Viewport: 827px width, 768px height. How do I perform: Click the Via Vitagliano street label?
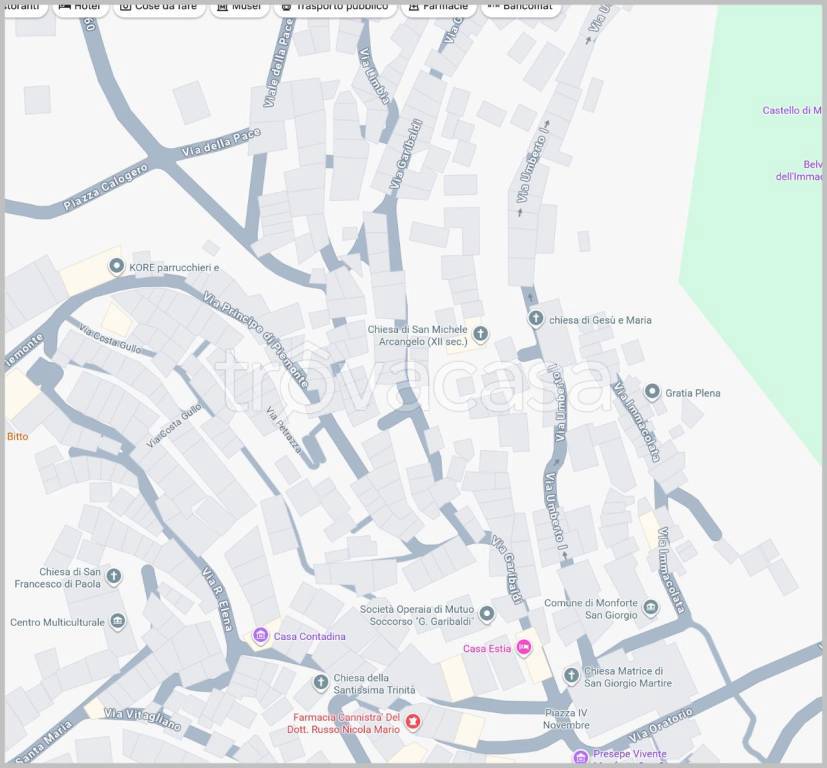[x=142, y=719]
